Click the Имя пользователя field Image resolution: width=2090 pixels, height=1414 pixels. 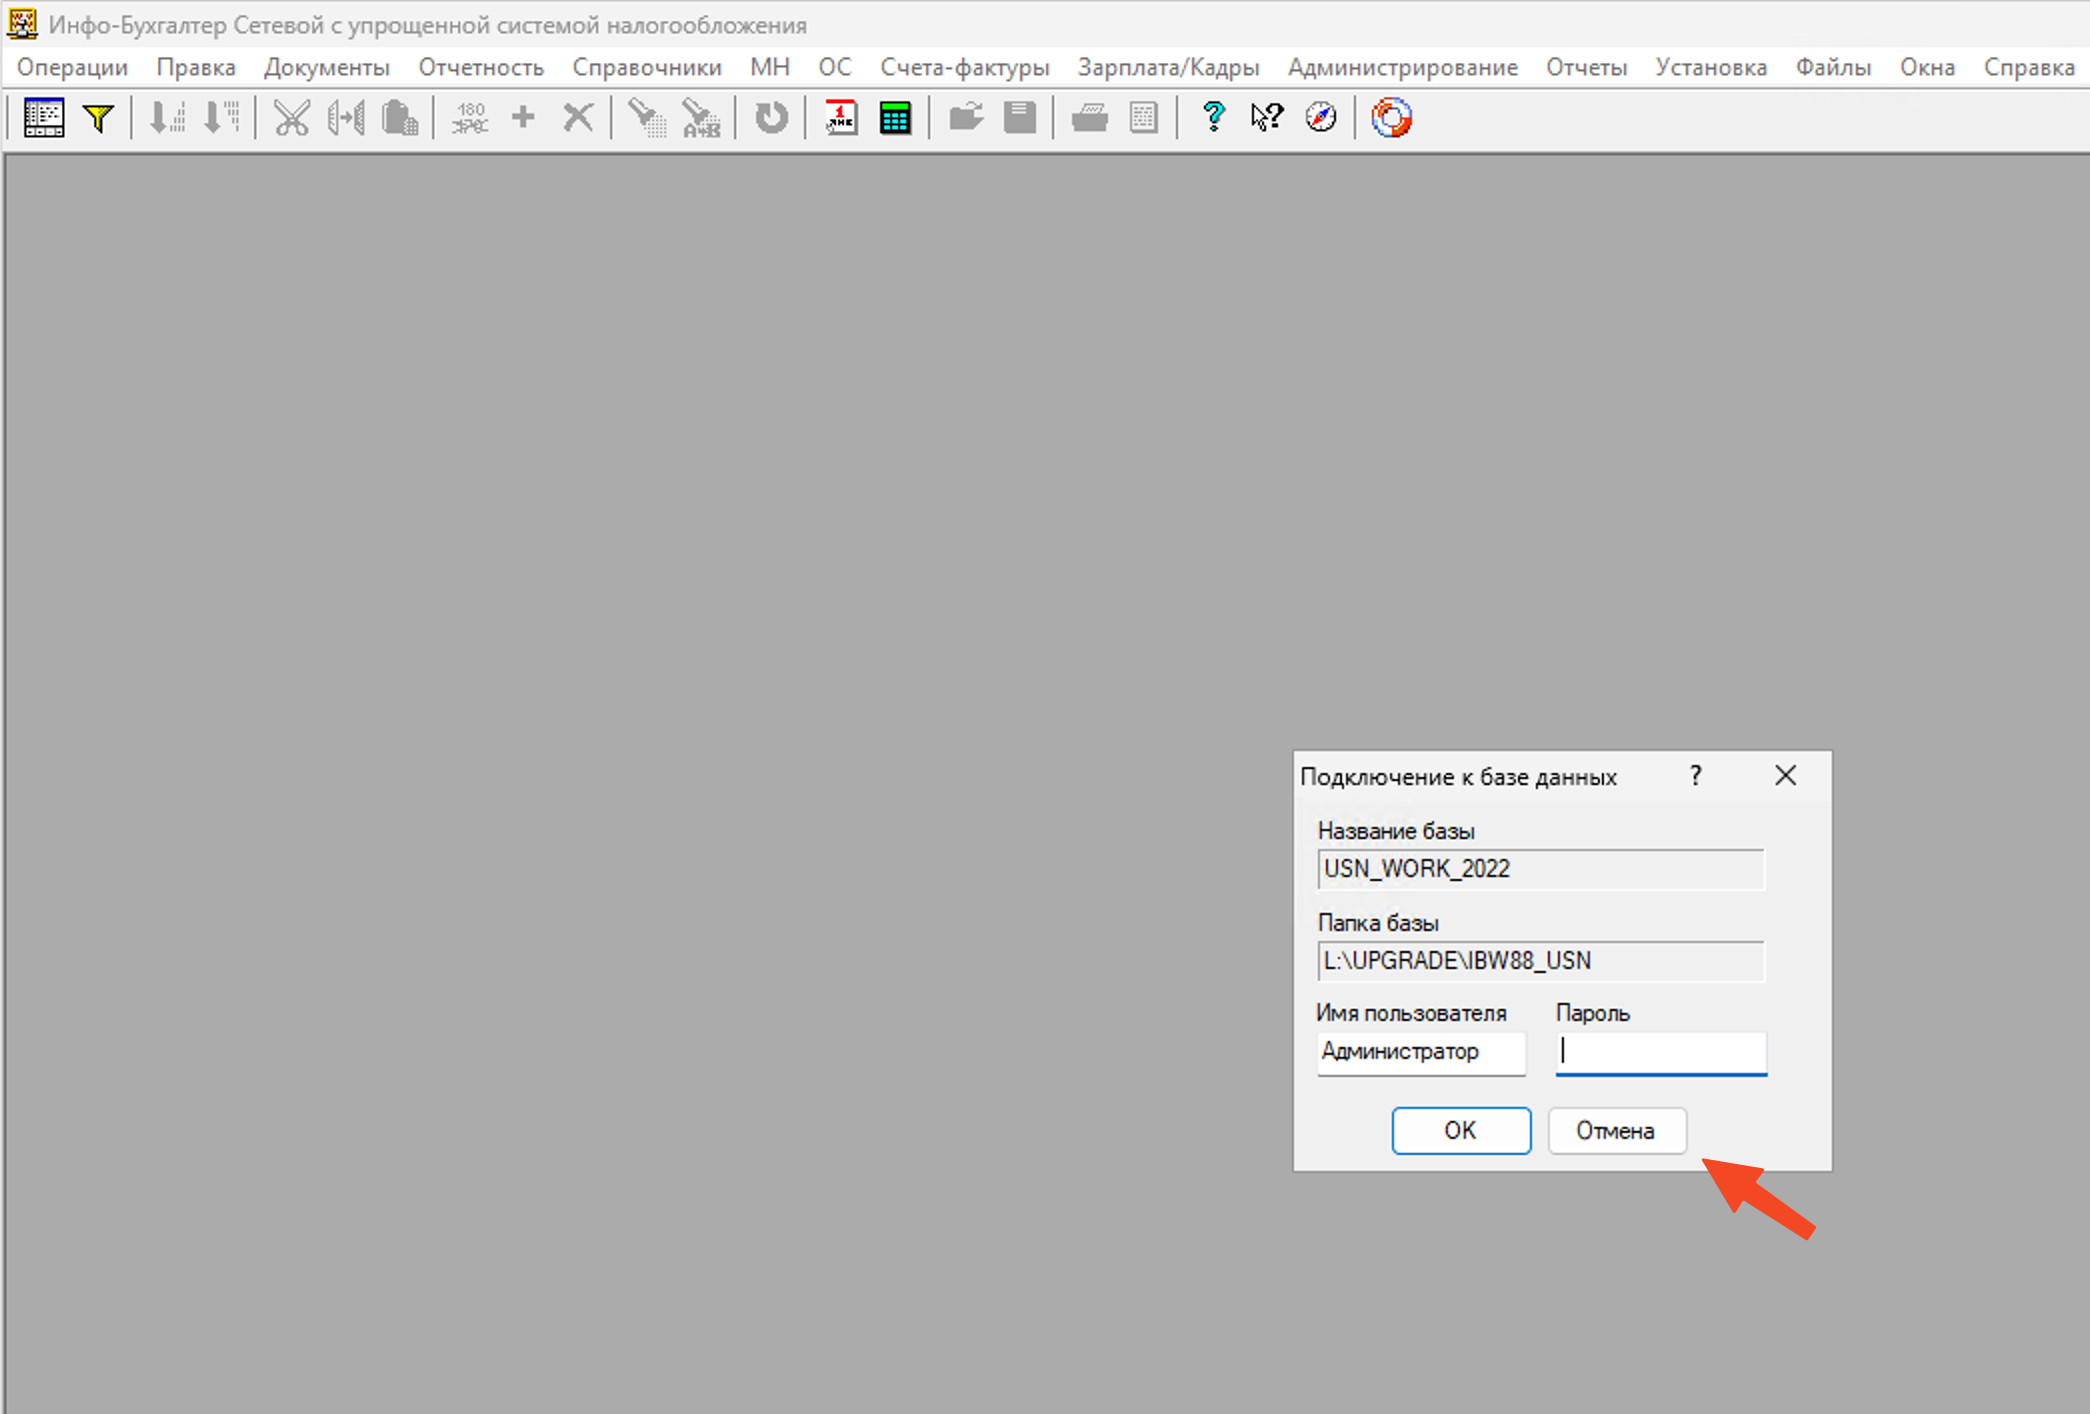pos(1420,1052)
